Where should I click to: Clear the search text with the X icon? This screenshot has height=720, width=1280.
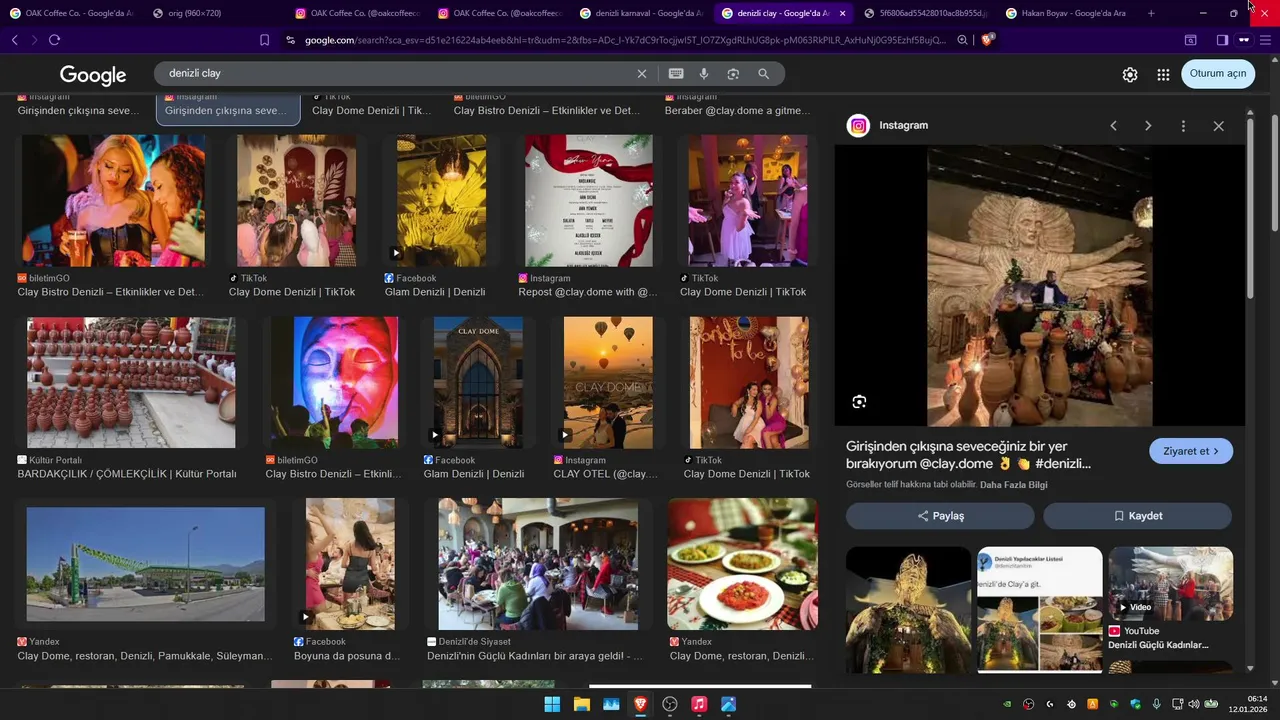tap(642, 74)
